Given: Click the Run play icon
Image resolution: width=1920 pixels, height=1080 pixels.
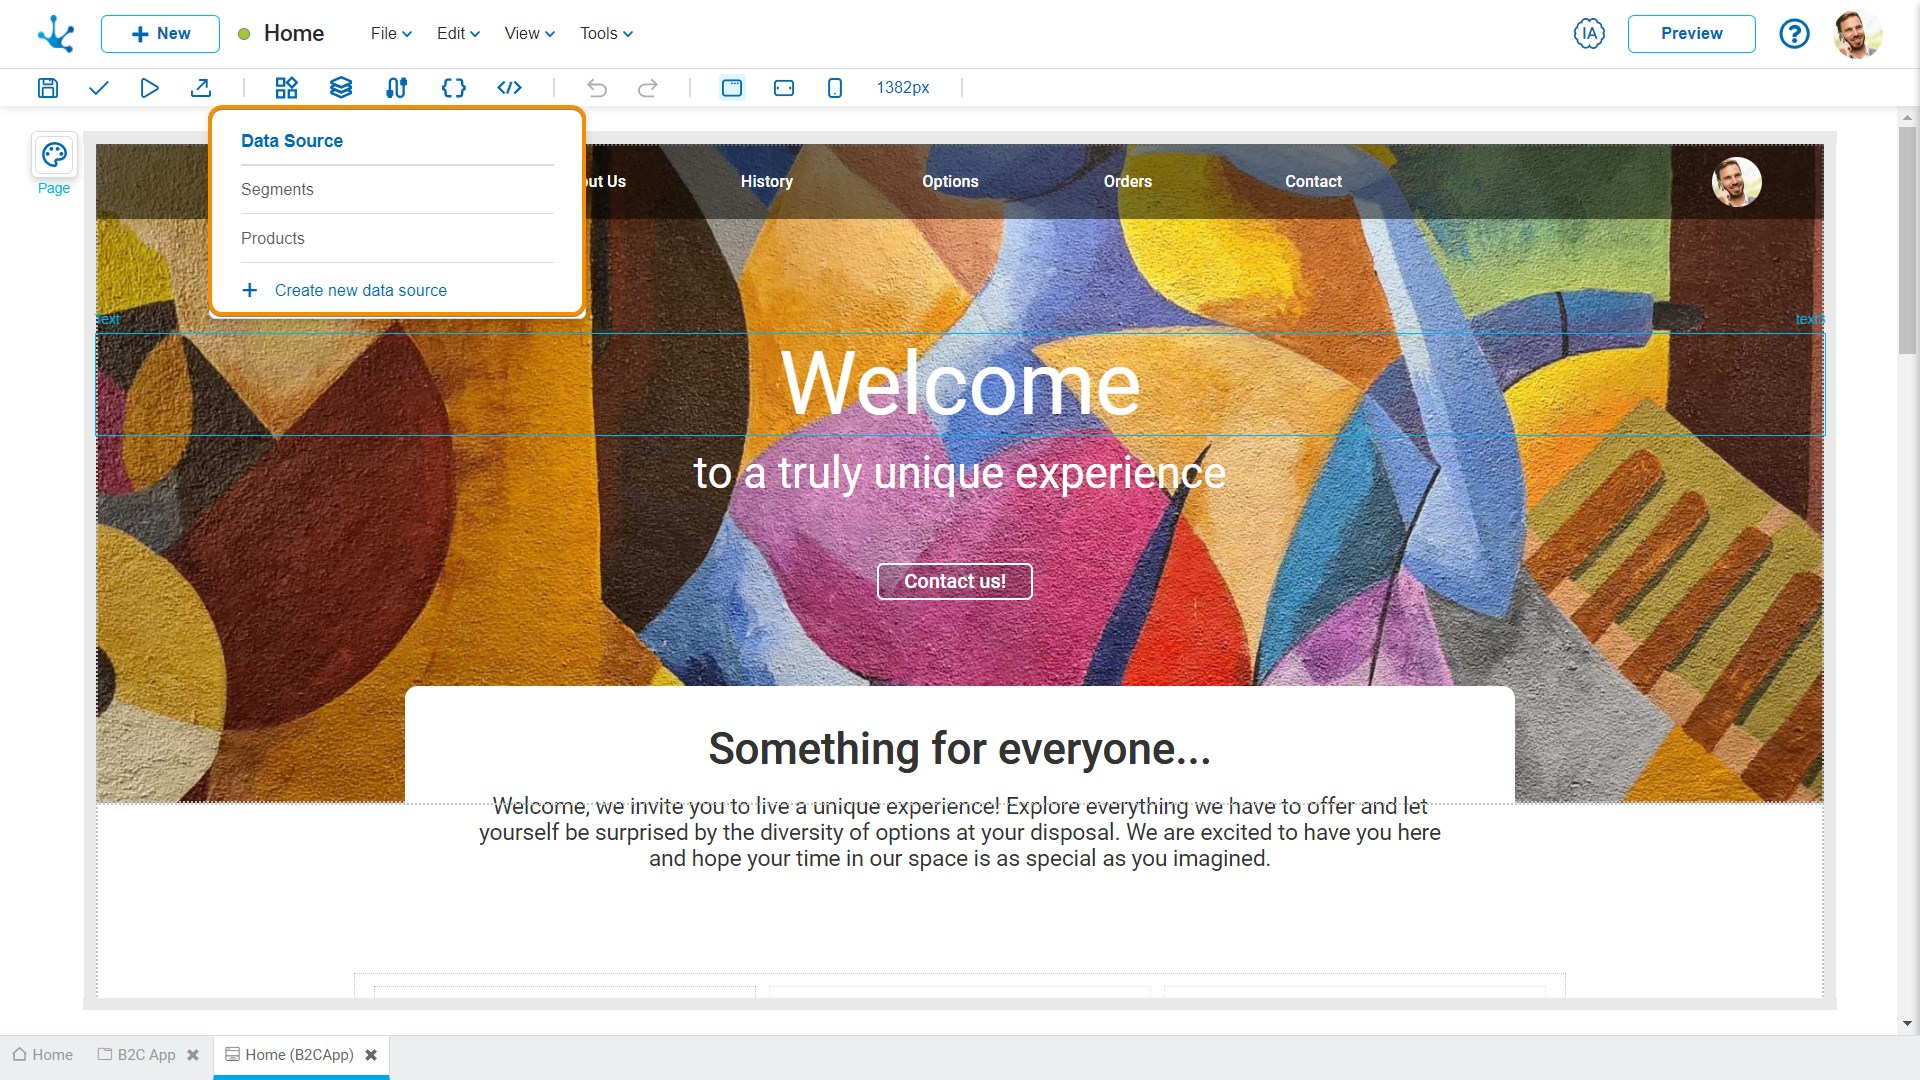Looking at the screenshot, I should [149, 88].
